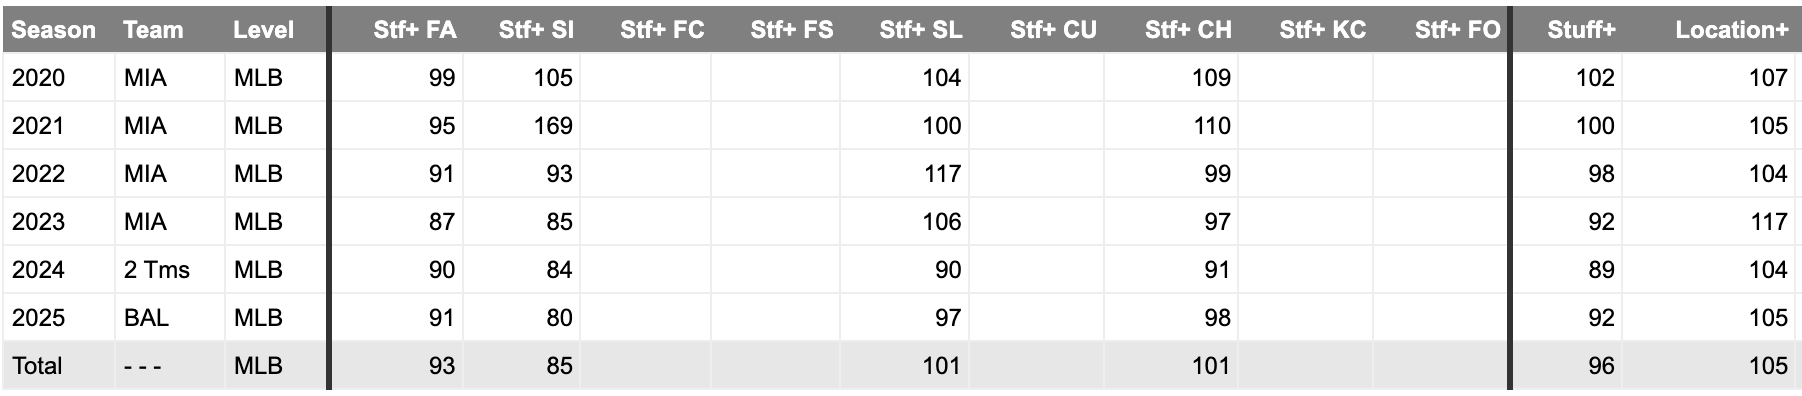Select the Stf+ KC column header
1802x396 pixels.
click(1322, 30)
